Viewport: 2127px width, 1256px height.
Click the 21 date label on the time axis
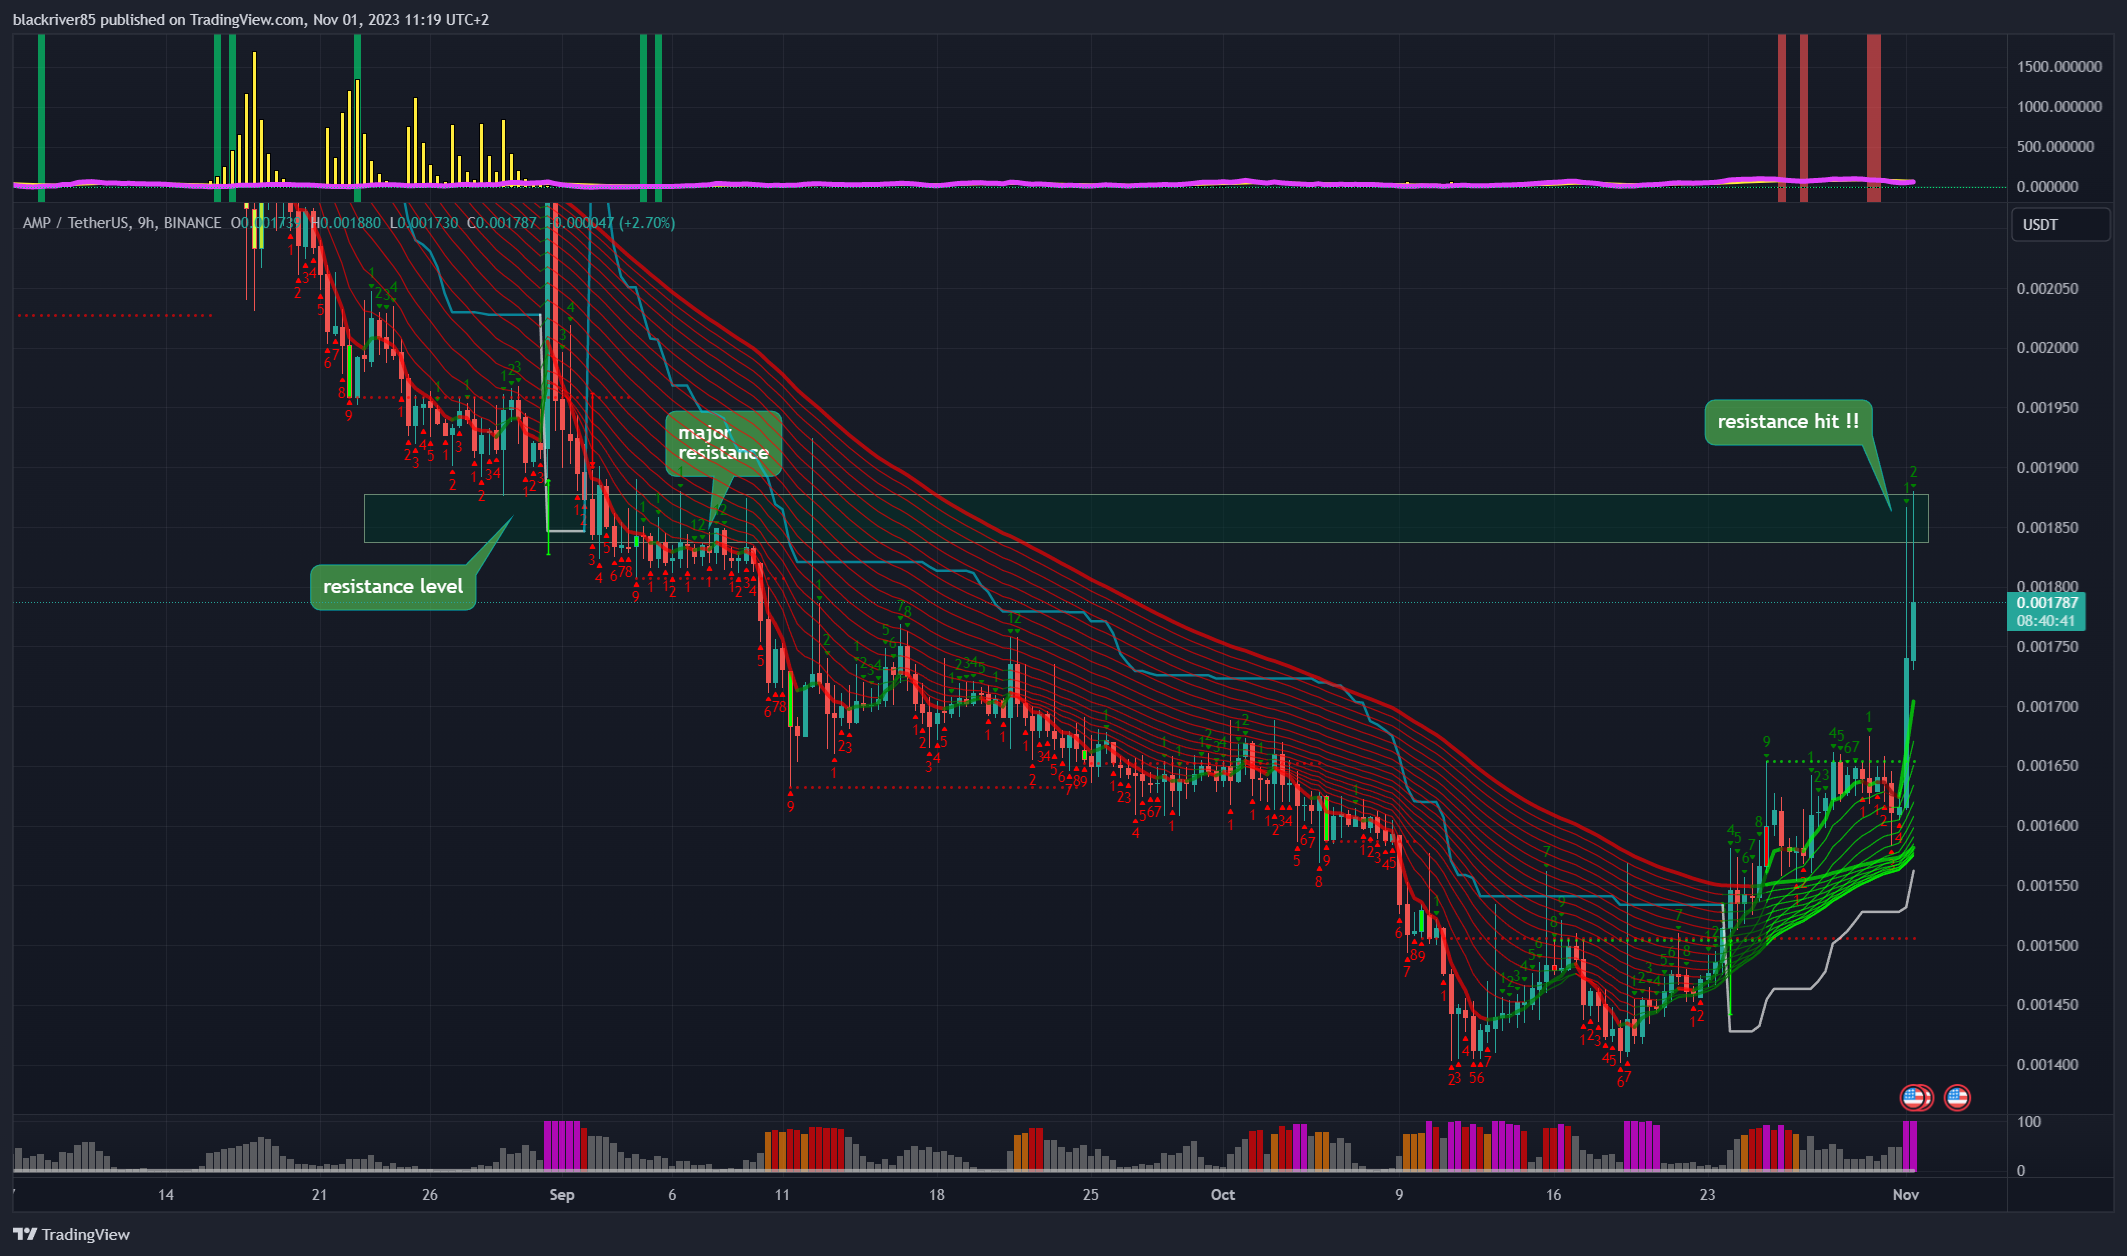point(319,1195)
